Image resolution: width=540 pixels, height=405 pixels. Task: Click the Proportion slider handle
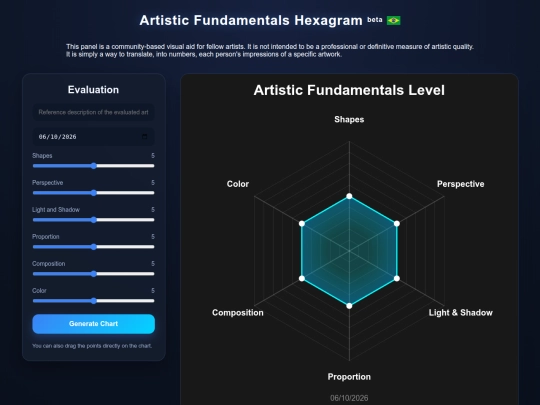(94, 247)
